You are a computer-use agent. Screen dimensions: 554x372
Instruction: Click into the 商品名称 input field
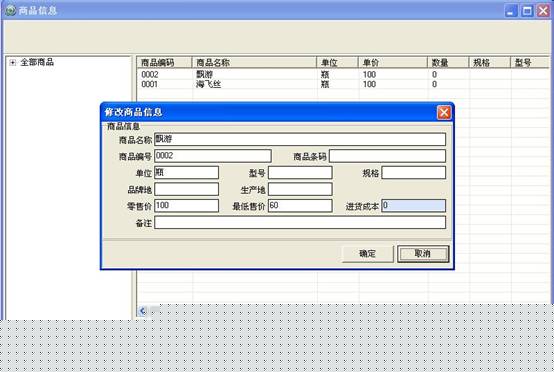coord(300,139)
